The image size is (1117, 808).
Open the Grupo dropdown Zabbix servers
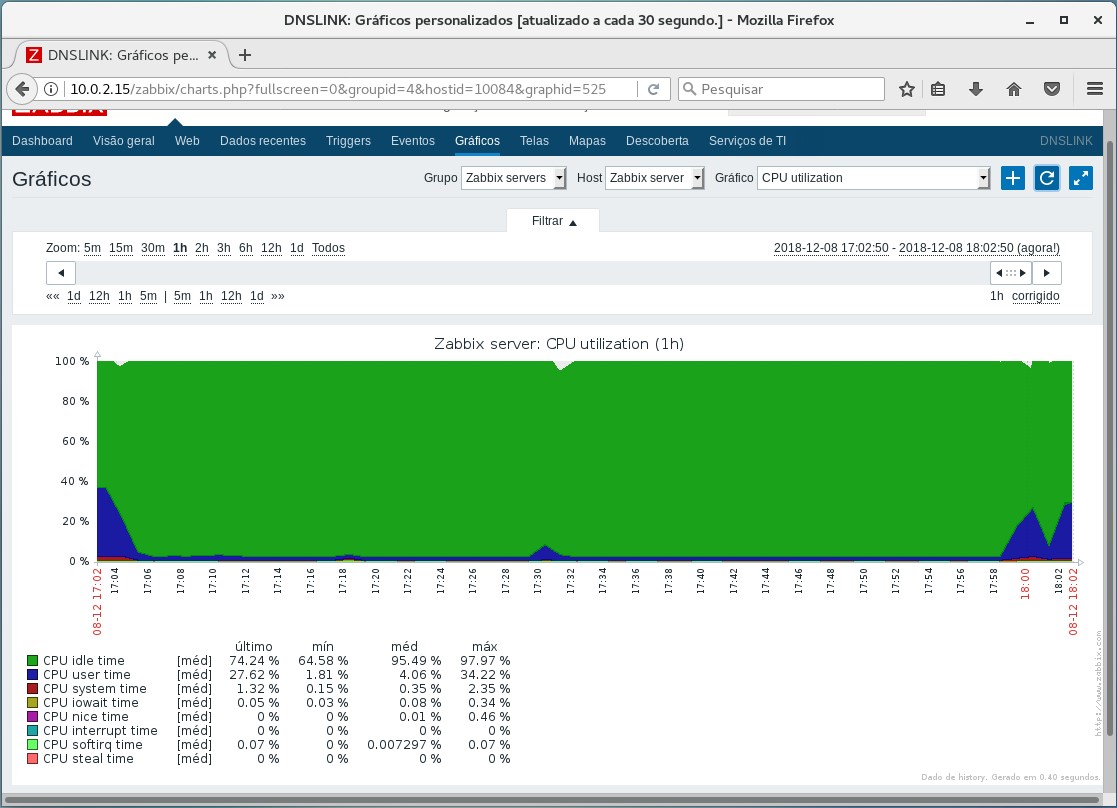514,178
